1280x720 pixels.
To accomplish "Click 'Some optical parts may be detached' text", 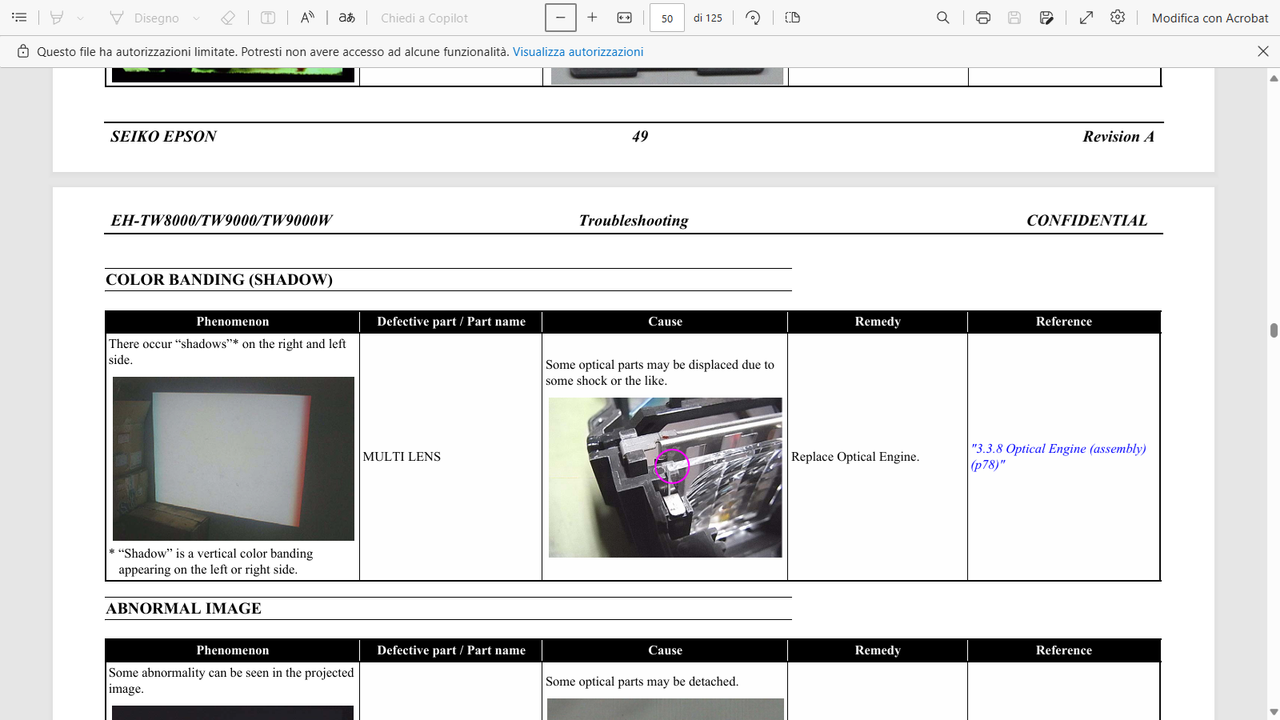I will click(x=642, y=682).
